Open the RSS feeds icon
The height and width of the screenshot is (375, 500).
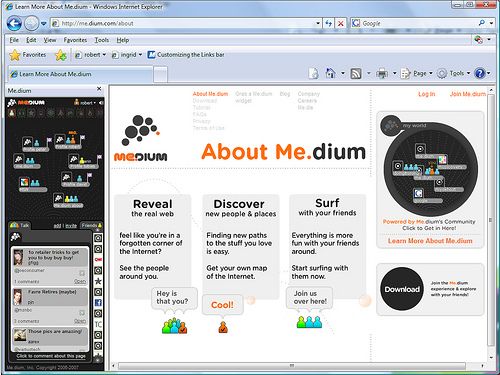(x=356, y=73)
